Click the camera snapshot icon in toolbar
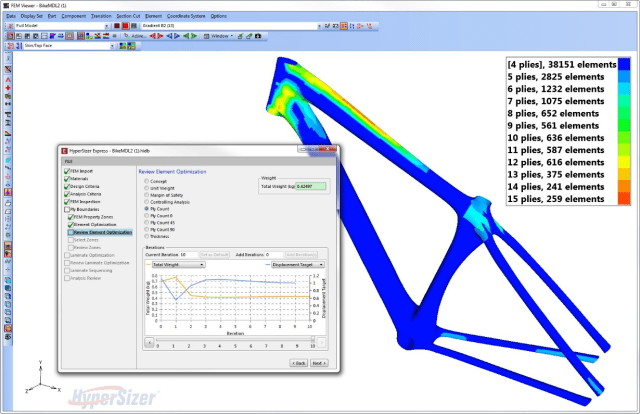640x414 pixels. coord(258,36)
